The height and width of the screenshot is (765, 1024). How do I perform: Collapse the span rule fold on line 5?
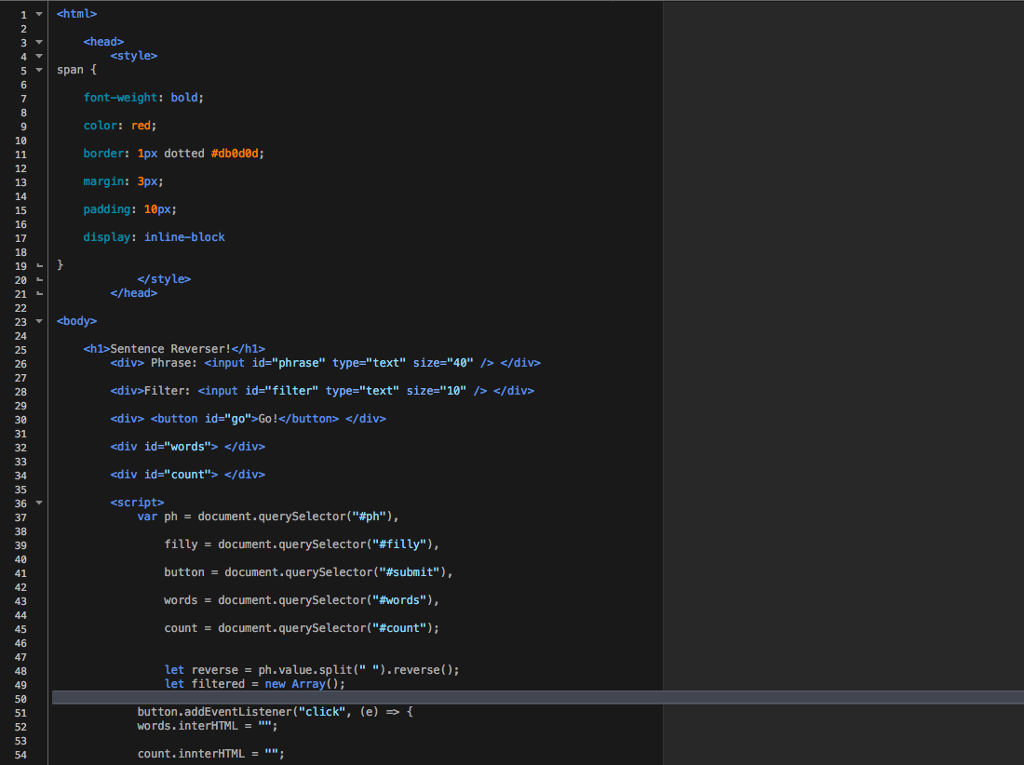click(38, 69)
